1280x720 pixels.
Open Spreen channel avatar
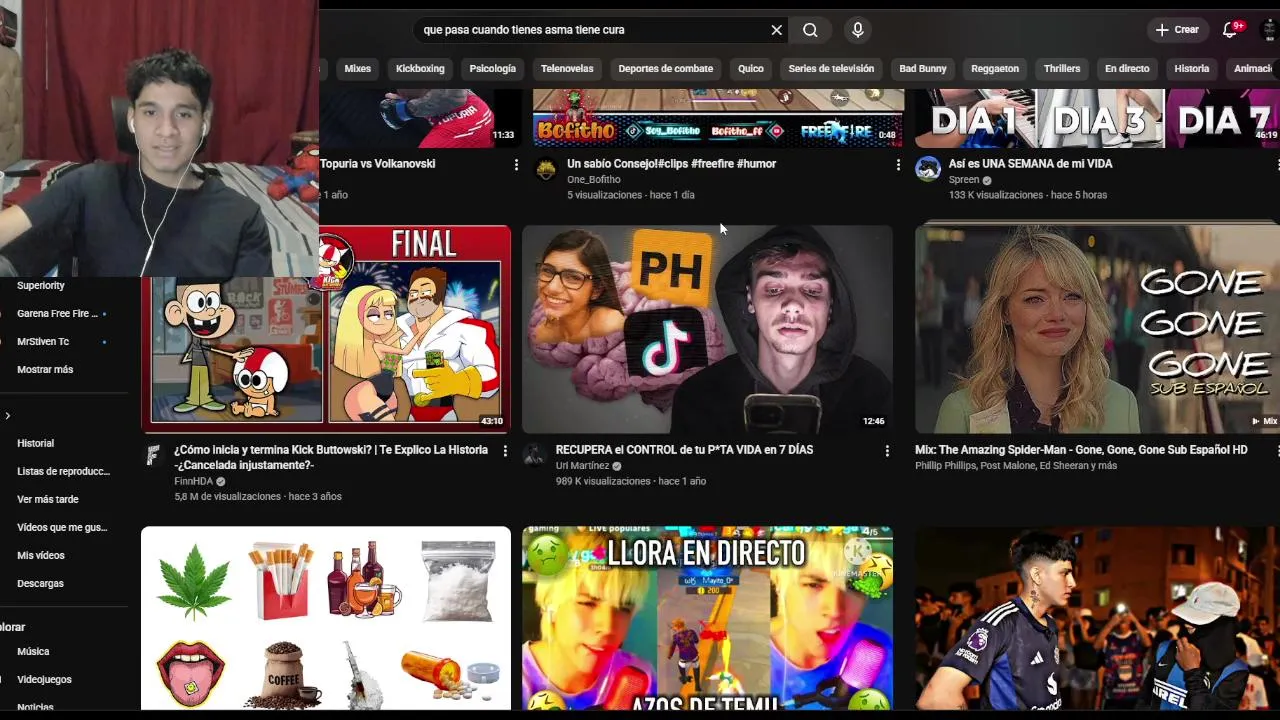(x=927, y=169)
